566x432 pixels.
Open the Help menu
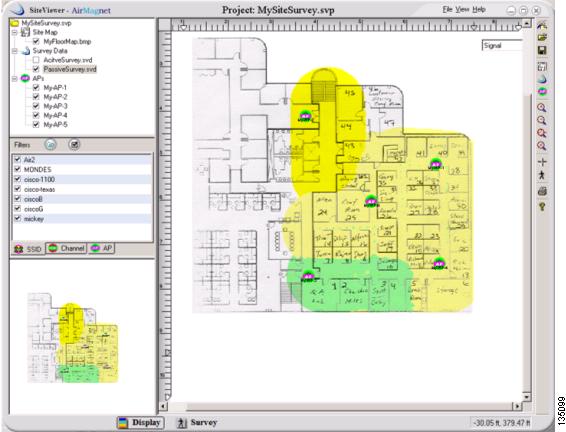479,9
